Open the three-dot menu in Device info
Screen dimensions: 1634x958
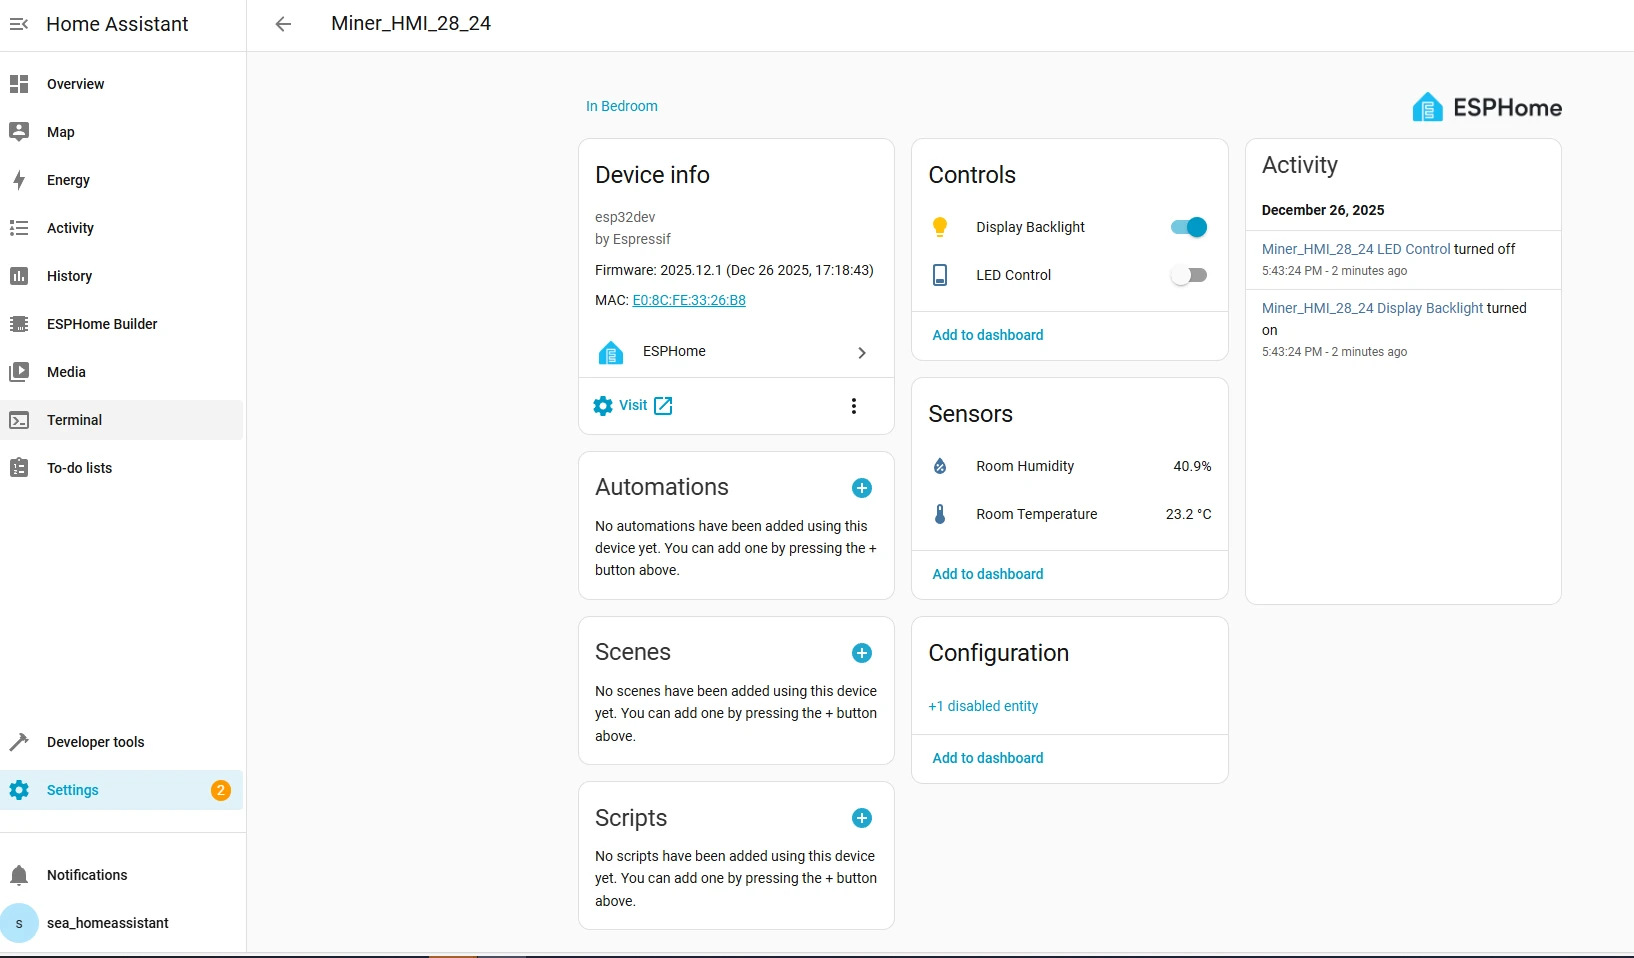[853, 406]
